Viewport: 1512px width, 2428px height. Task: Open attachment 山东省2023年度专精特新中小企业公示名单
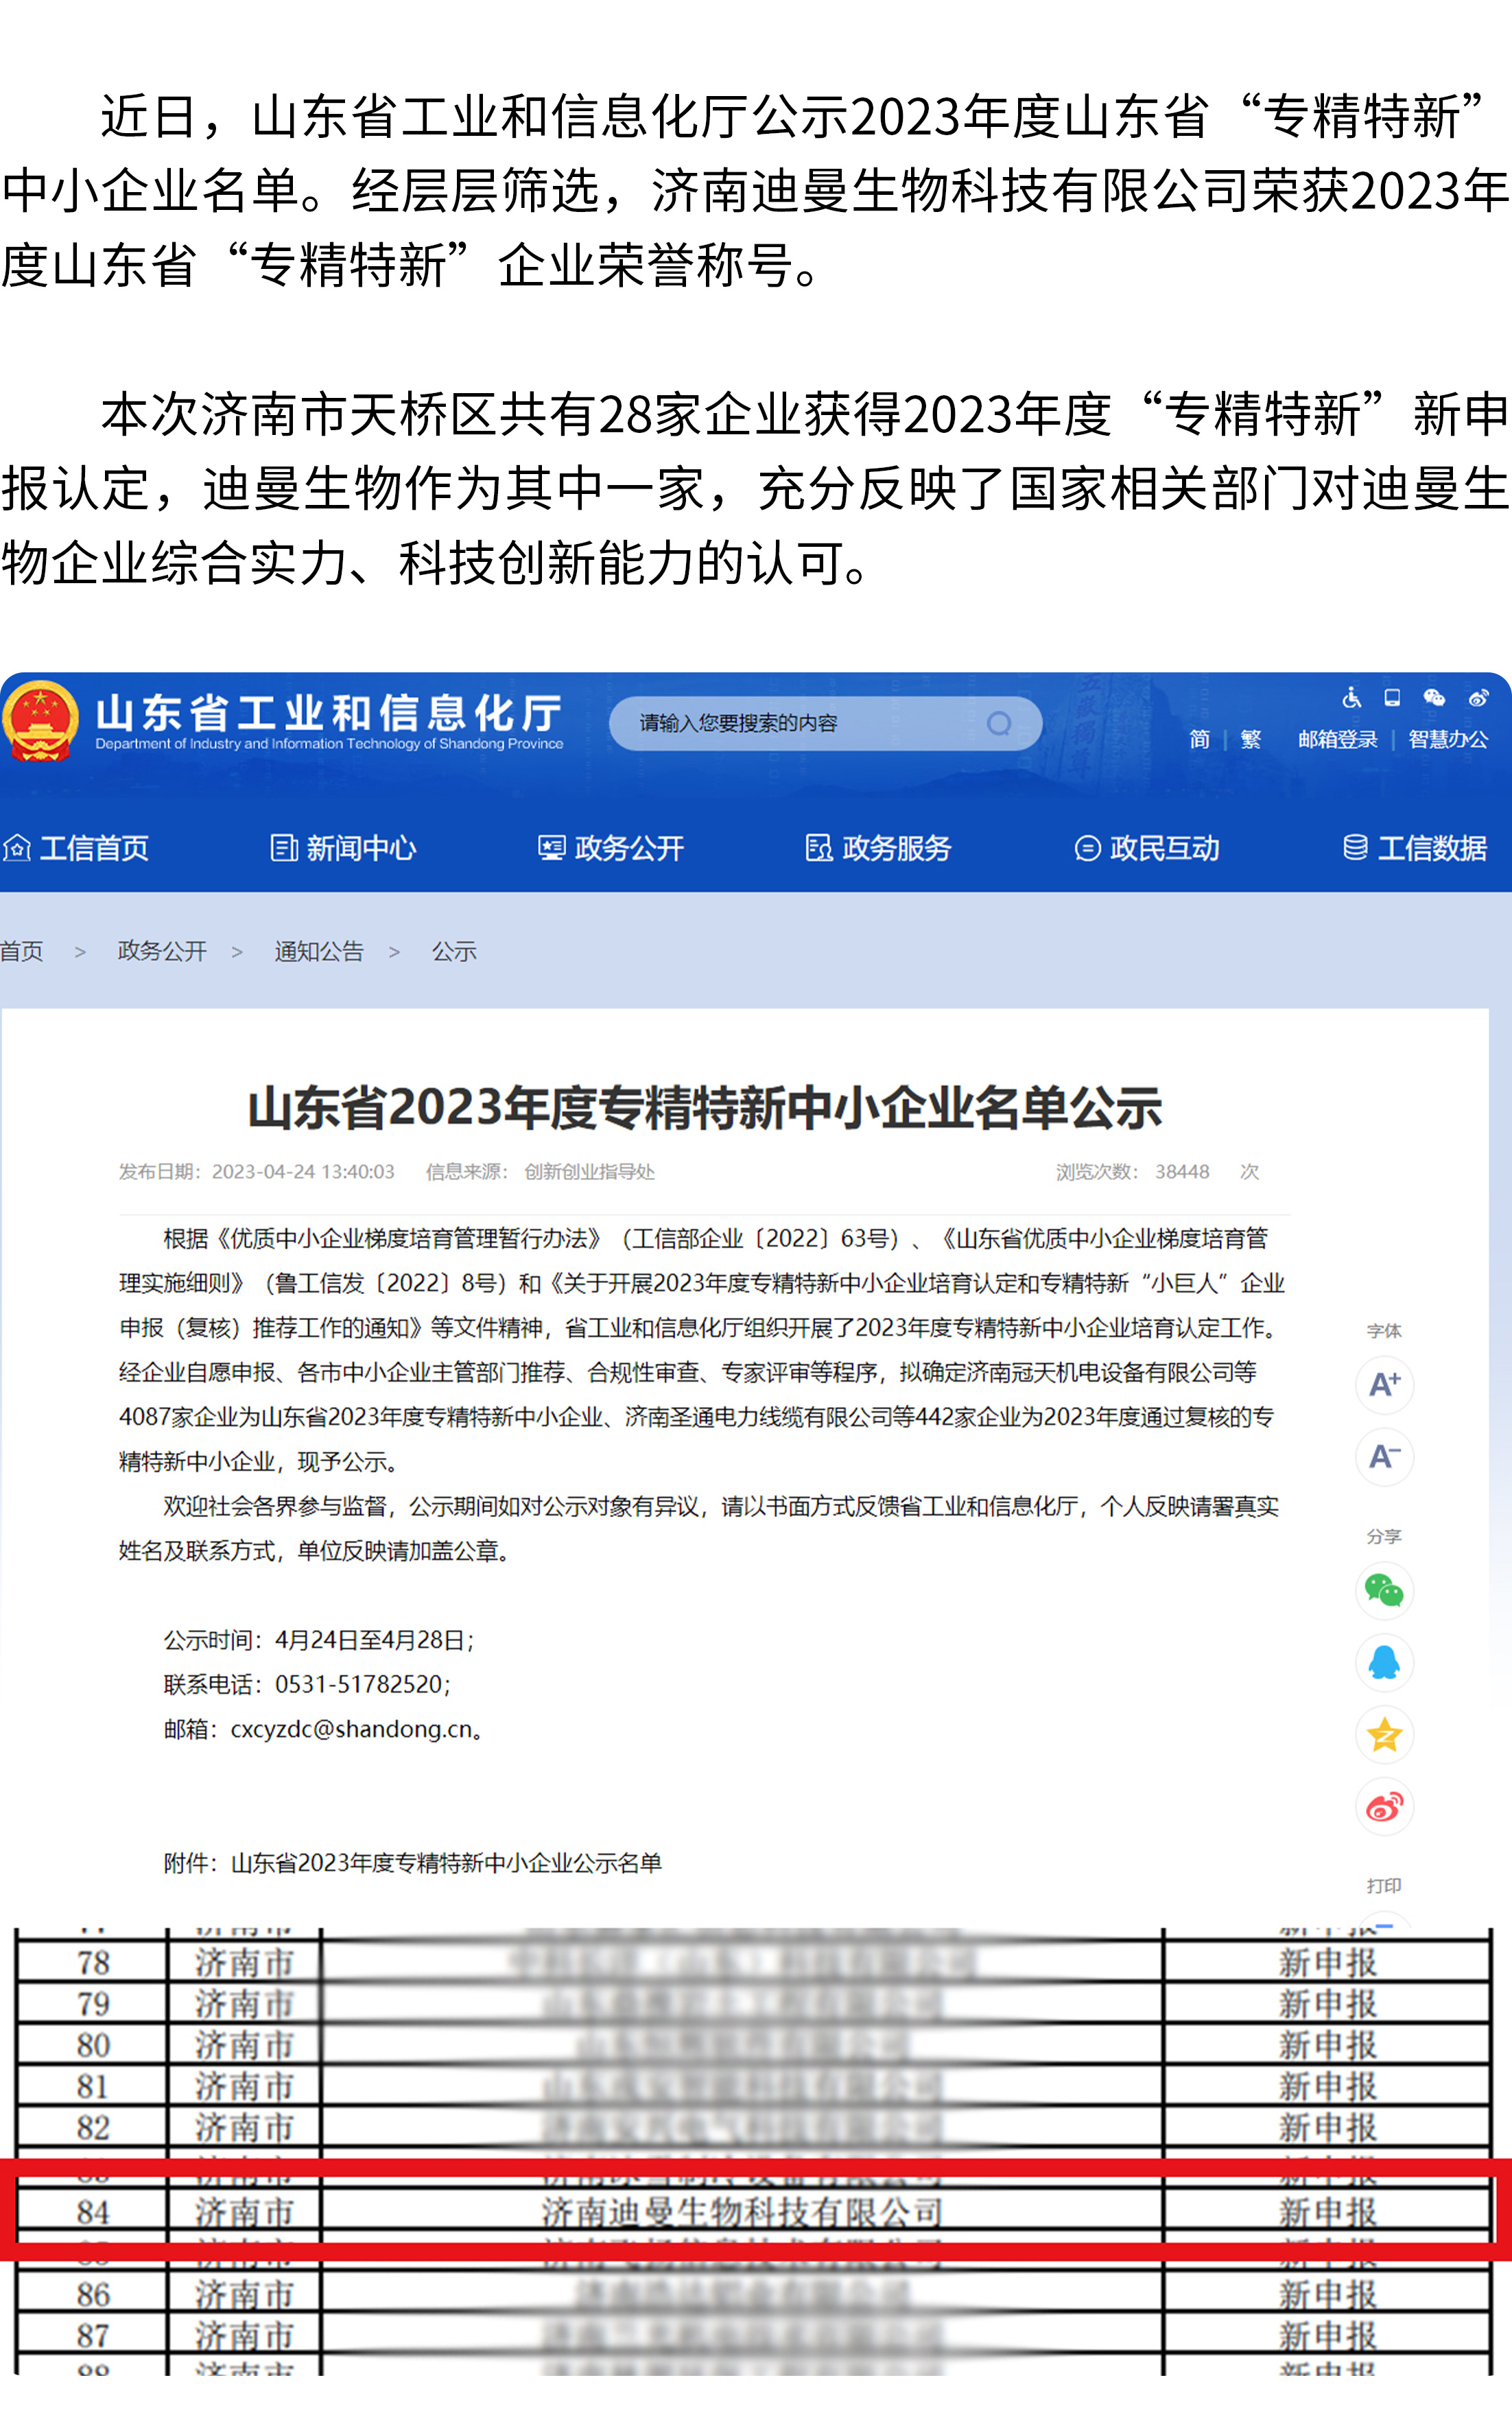(446, 1863)
